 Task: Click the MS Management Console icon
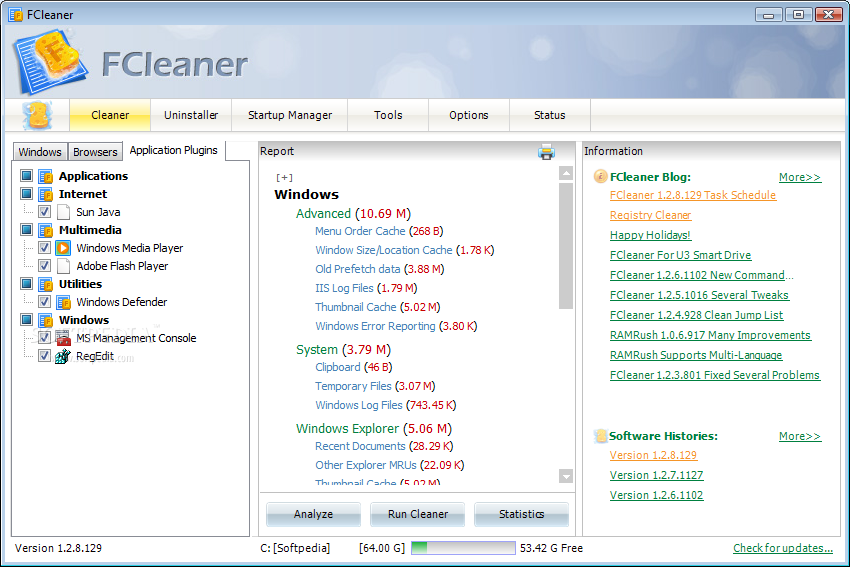pyautogui.click(x=63, y=338)
